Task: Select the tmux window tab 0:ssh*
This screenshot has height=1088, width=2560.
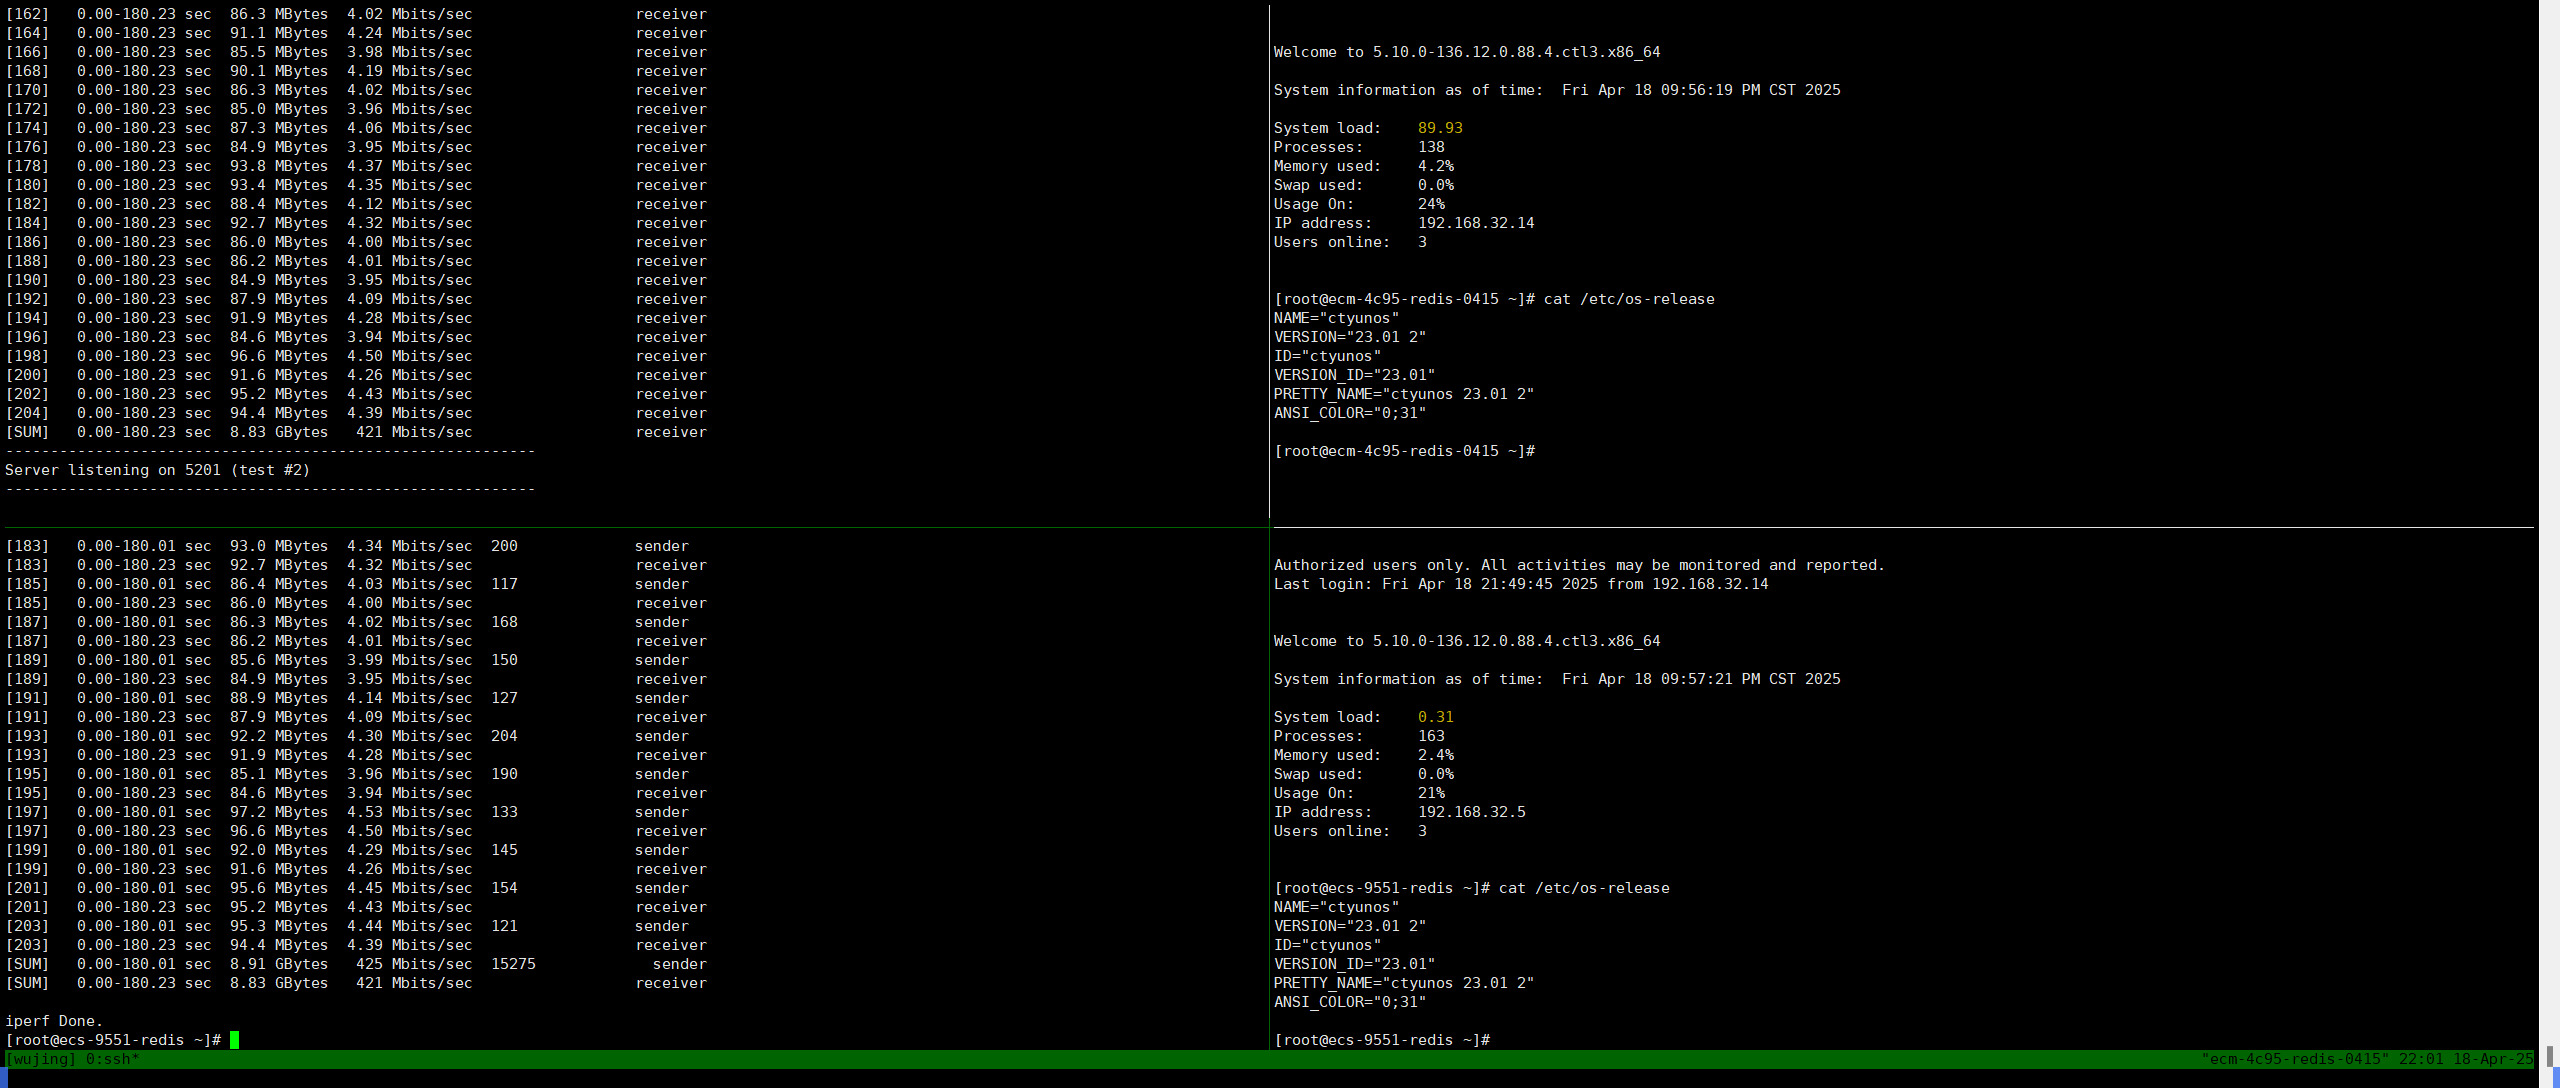Action: coord(112,1059)
